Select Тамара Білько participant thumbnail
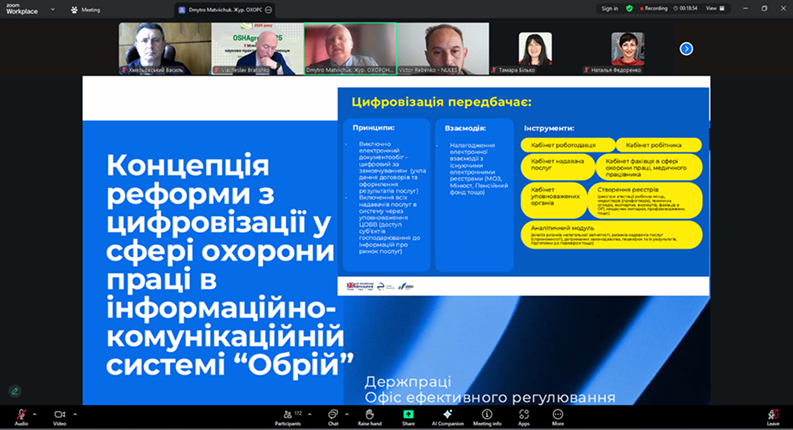Viewport: 793px width, 430px height. coord(536,49)
